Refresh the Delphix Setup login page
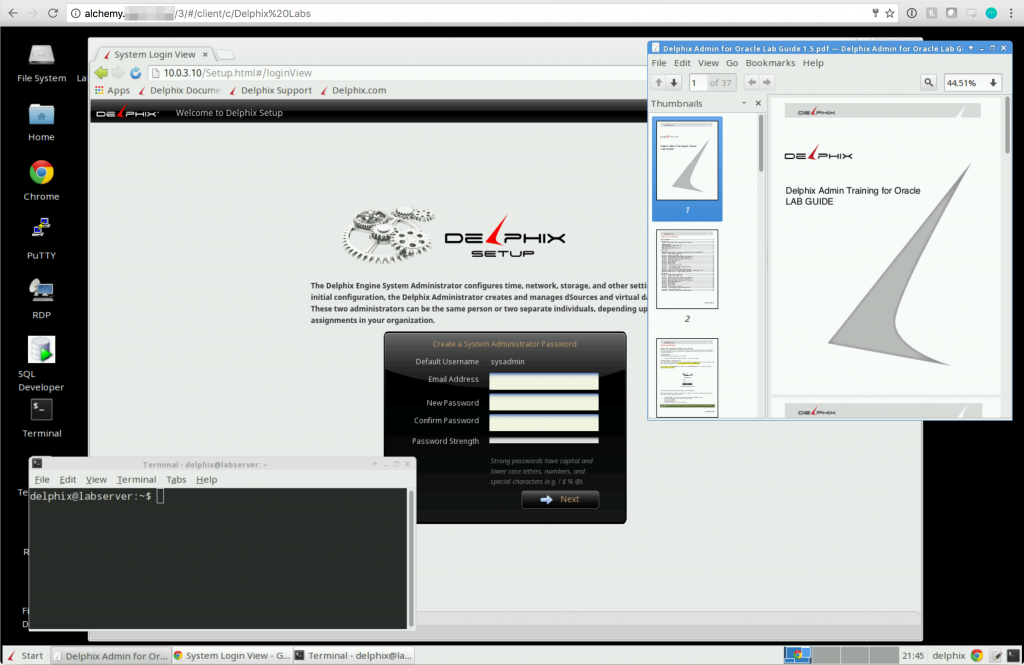 click(x=135, y=73)
